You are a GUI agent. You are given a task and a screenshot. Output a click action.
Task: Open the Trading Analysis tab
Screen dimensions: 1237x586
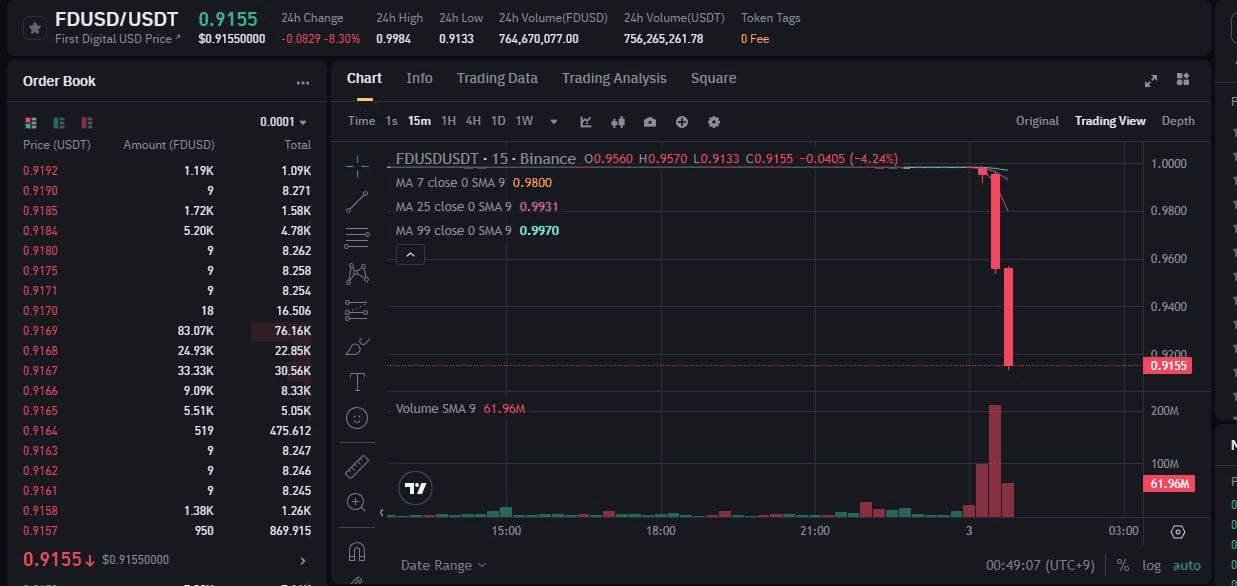614,78
